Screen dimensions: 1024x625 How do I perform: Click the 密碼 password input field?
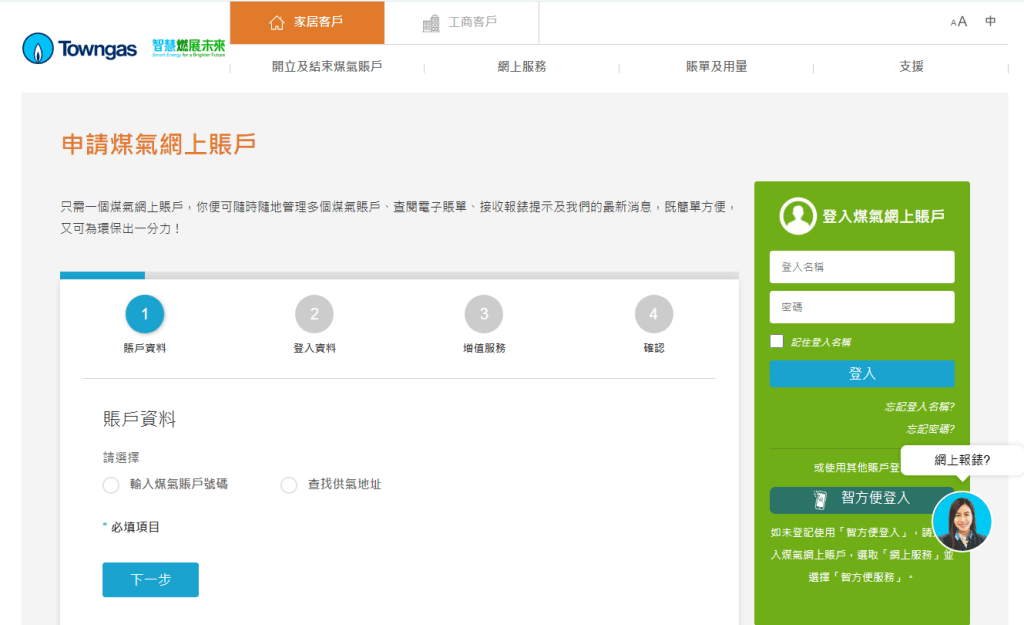coord(861,307)
